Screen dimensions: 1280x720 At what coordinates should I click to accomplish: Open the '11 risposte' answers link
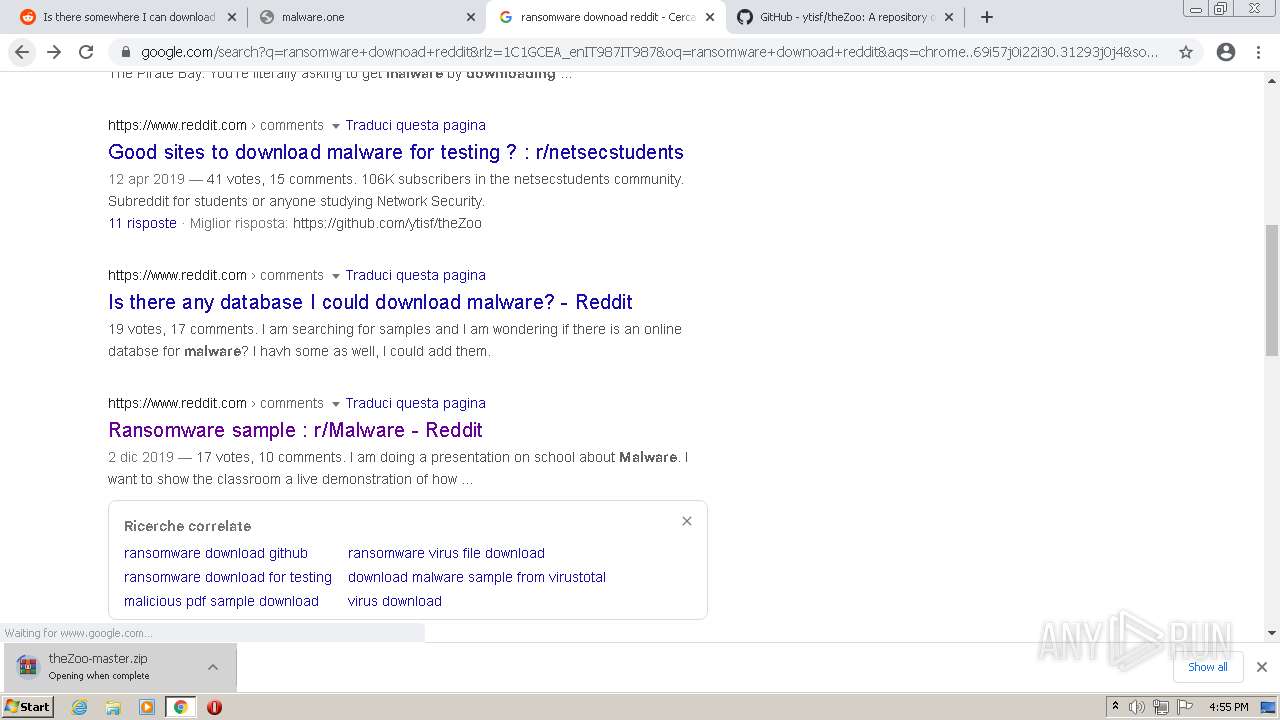tap(142, 223)
